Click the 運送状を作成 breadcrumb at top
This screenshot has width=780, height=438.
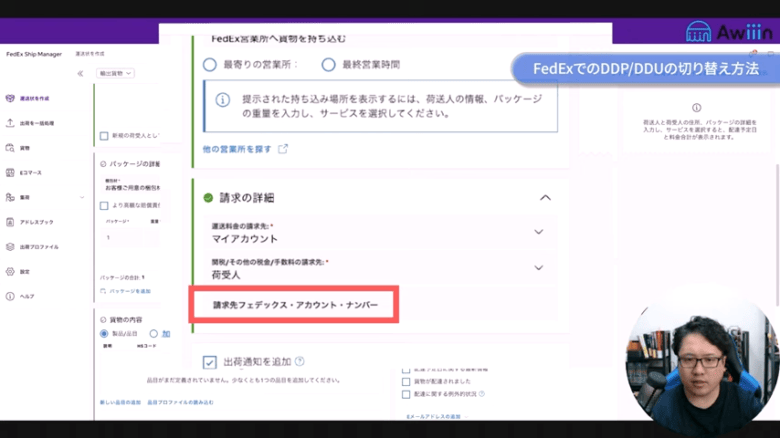click(90, 54)
